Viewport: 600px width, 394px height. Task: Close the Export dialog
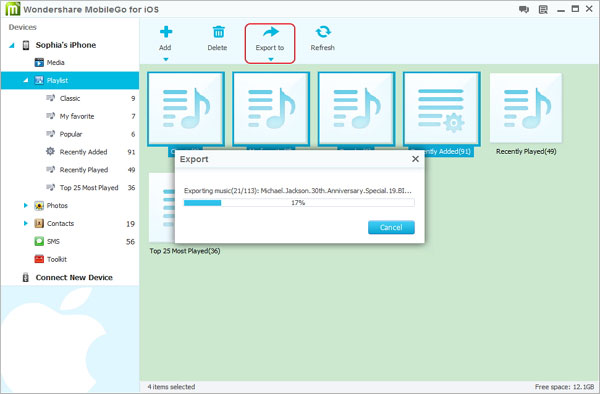(415, 159)
